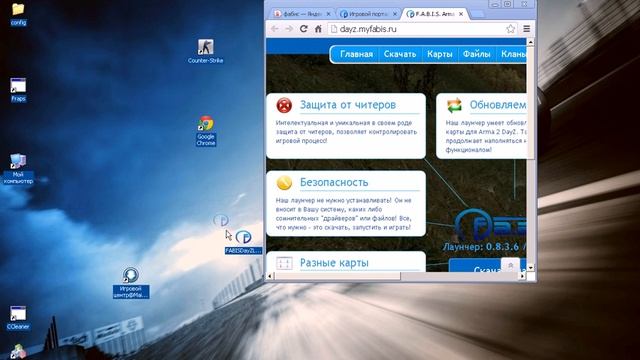Image resolution: width=640 pixels, height=360 pixels.
Task: Click the horizontal scrollbar left arrow
Action: click(269, 276)
